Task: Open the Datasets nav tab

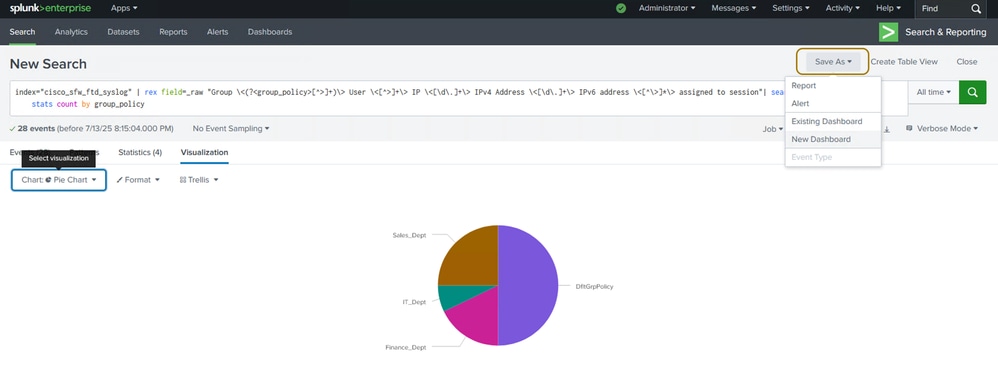Action: 123,32
